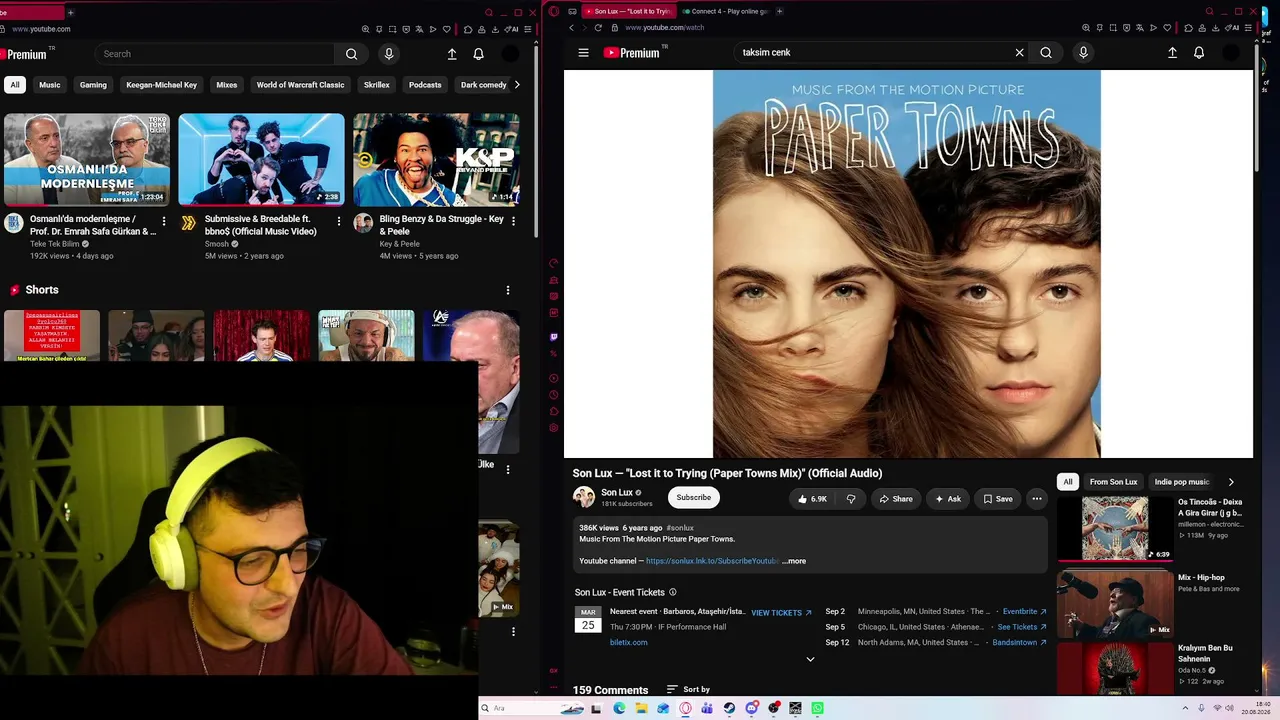
Task: Open a new tab in the right browser window
Action: pyautogui.click(x=779, y=11)
